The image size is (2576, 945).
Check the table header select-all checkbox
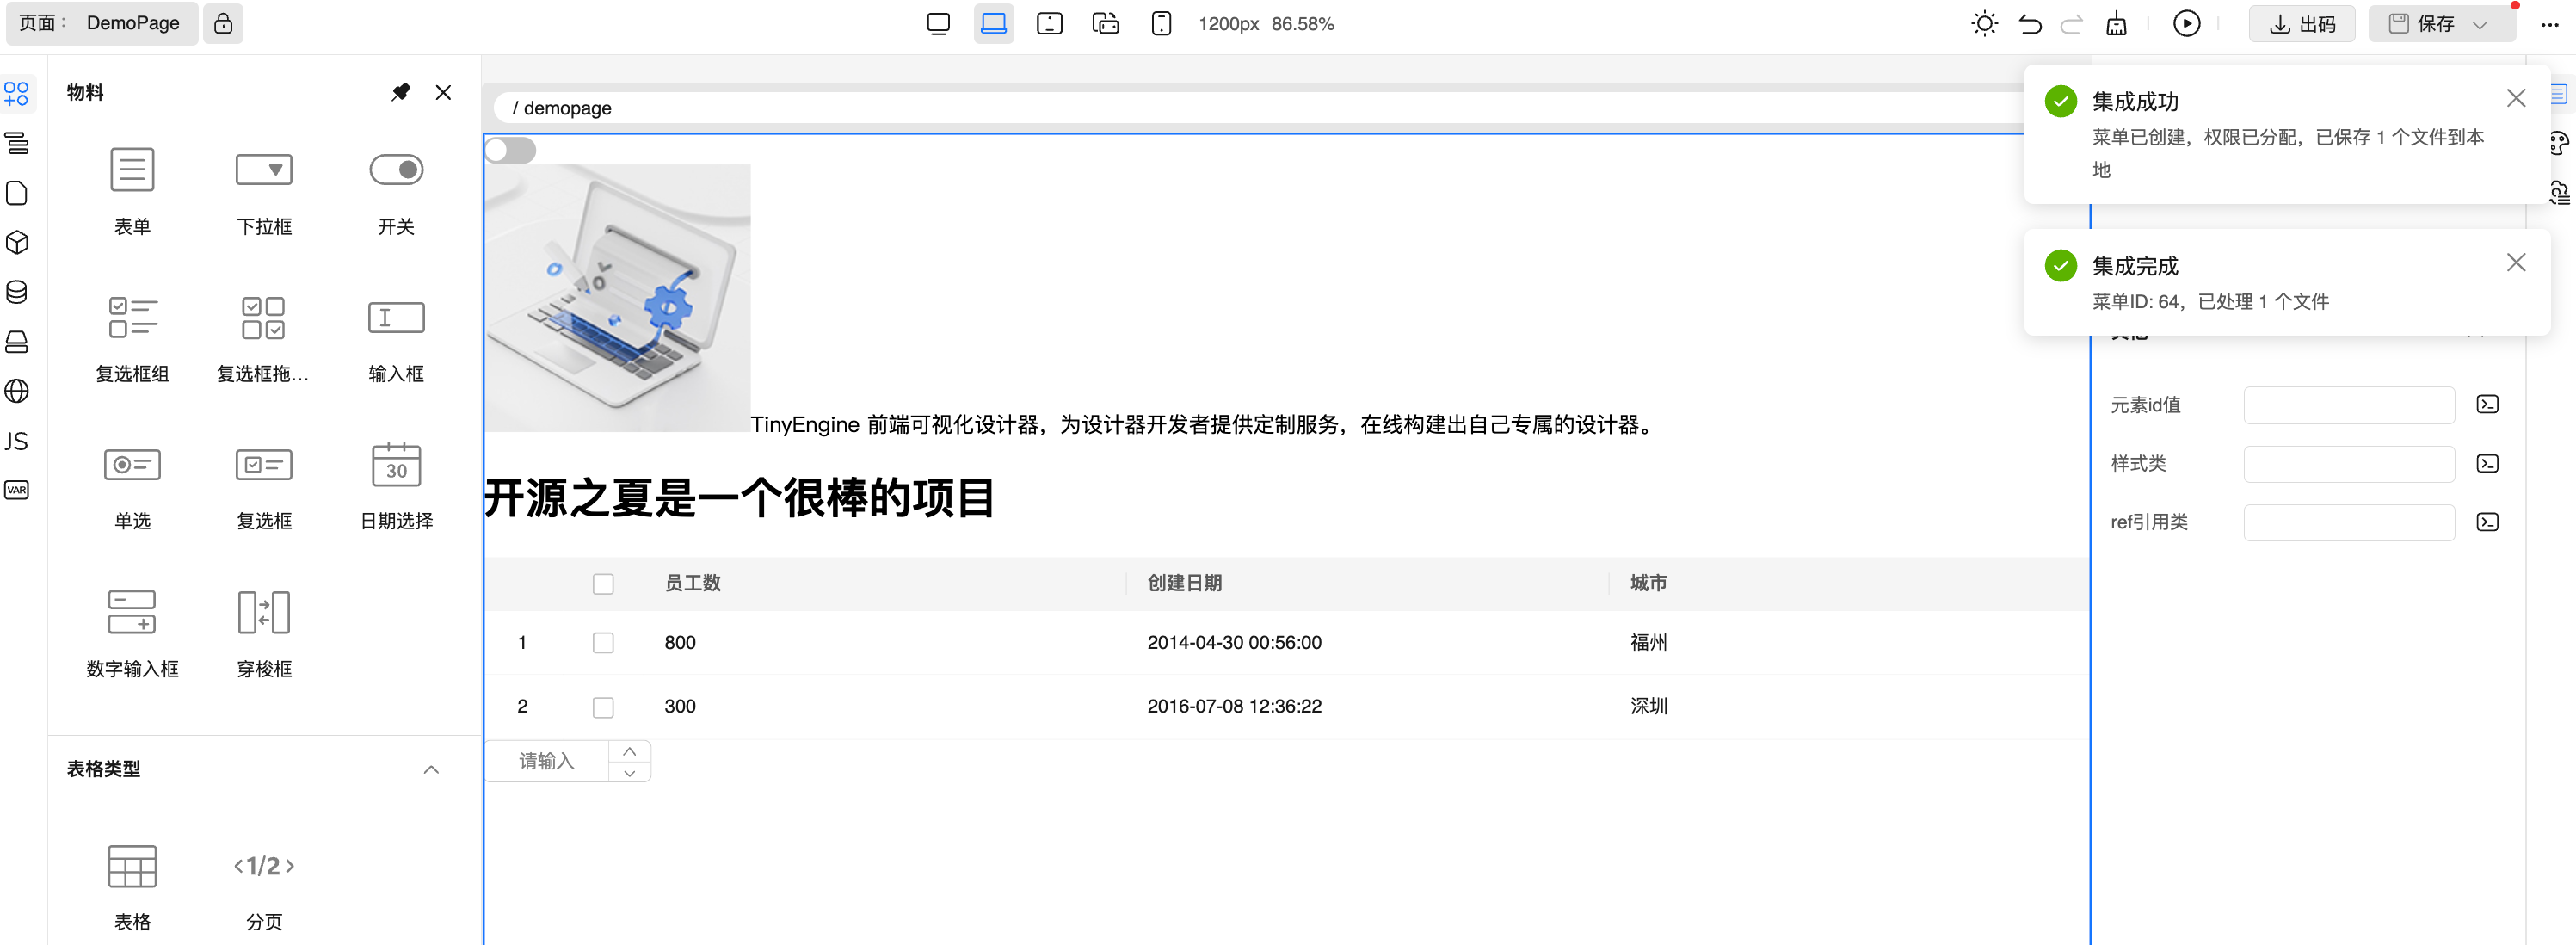click(x=603, y=584)
